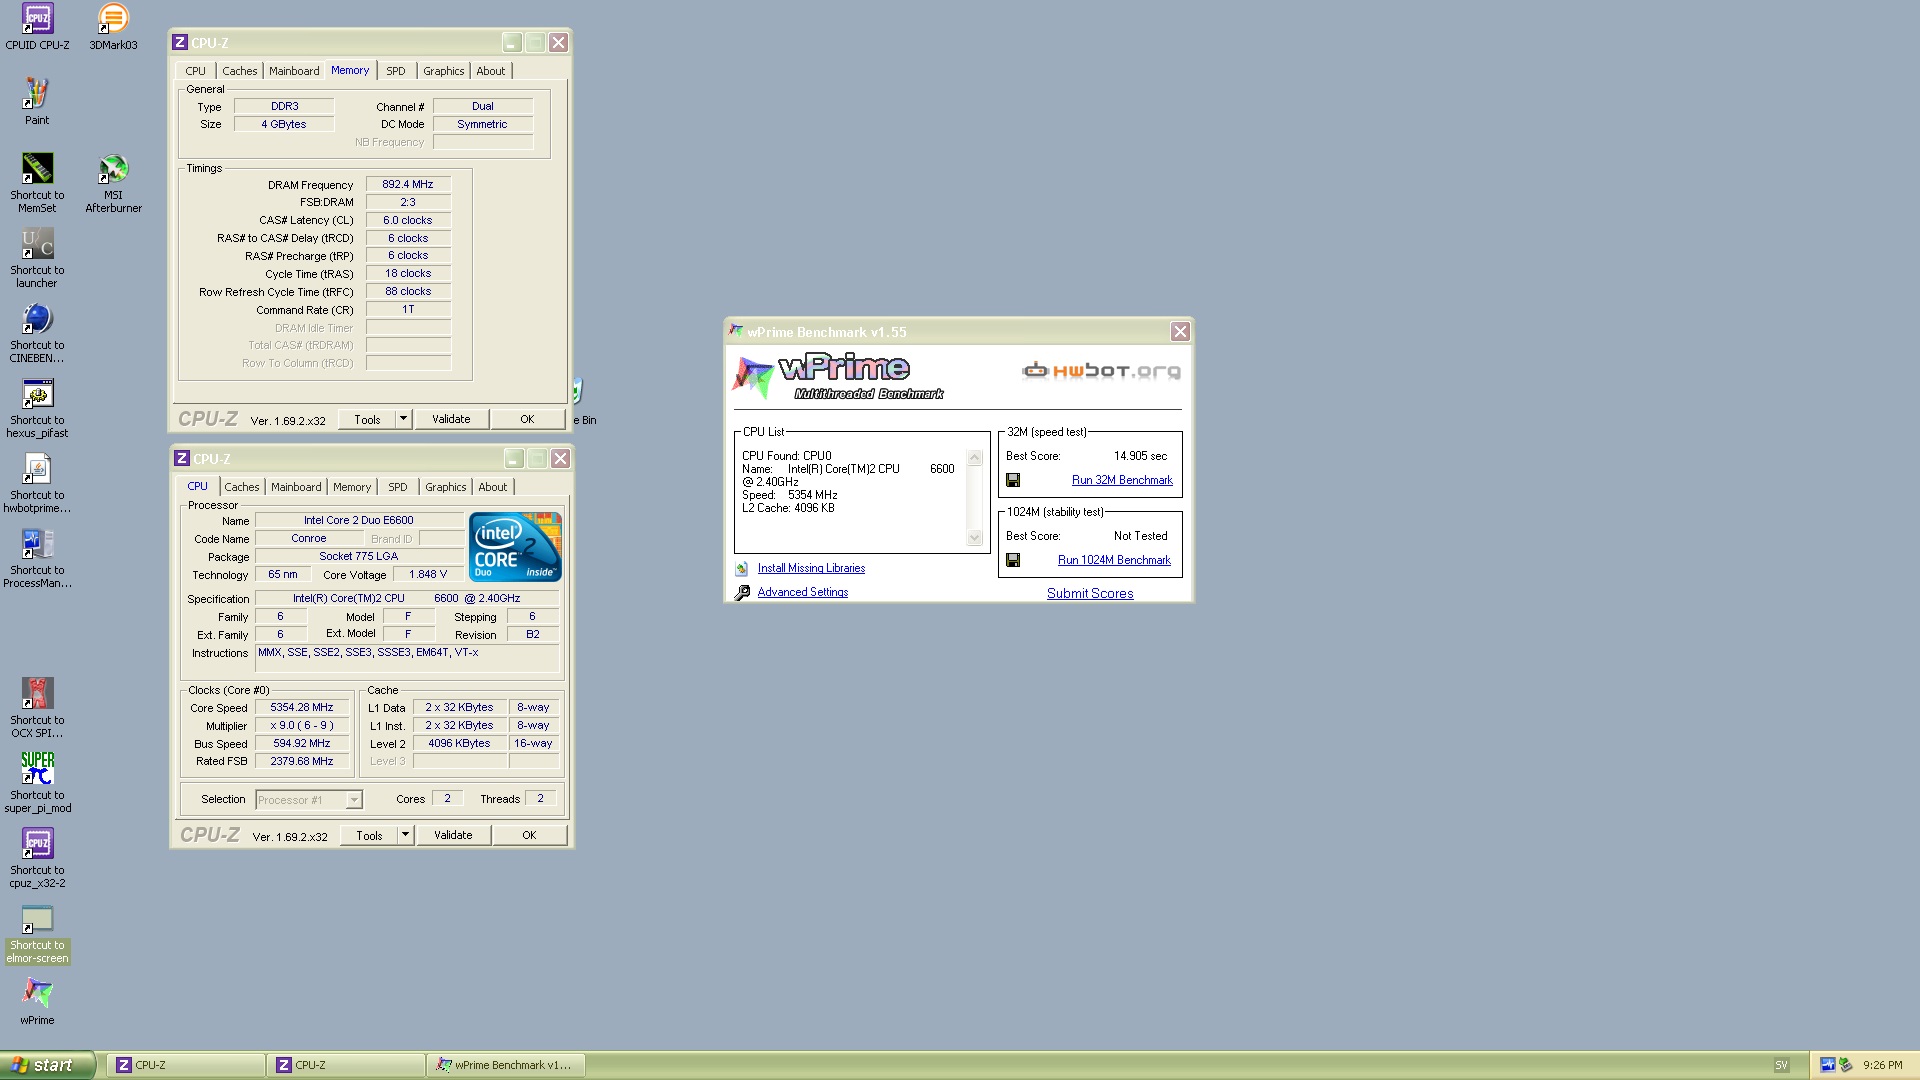Open the MSI Afterburner desktop icon
The height and width of the screenshot is (1080, 1920).
[113, 183]
